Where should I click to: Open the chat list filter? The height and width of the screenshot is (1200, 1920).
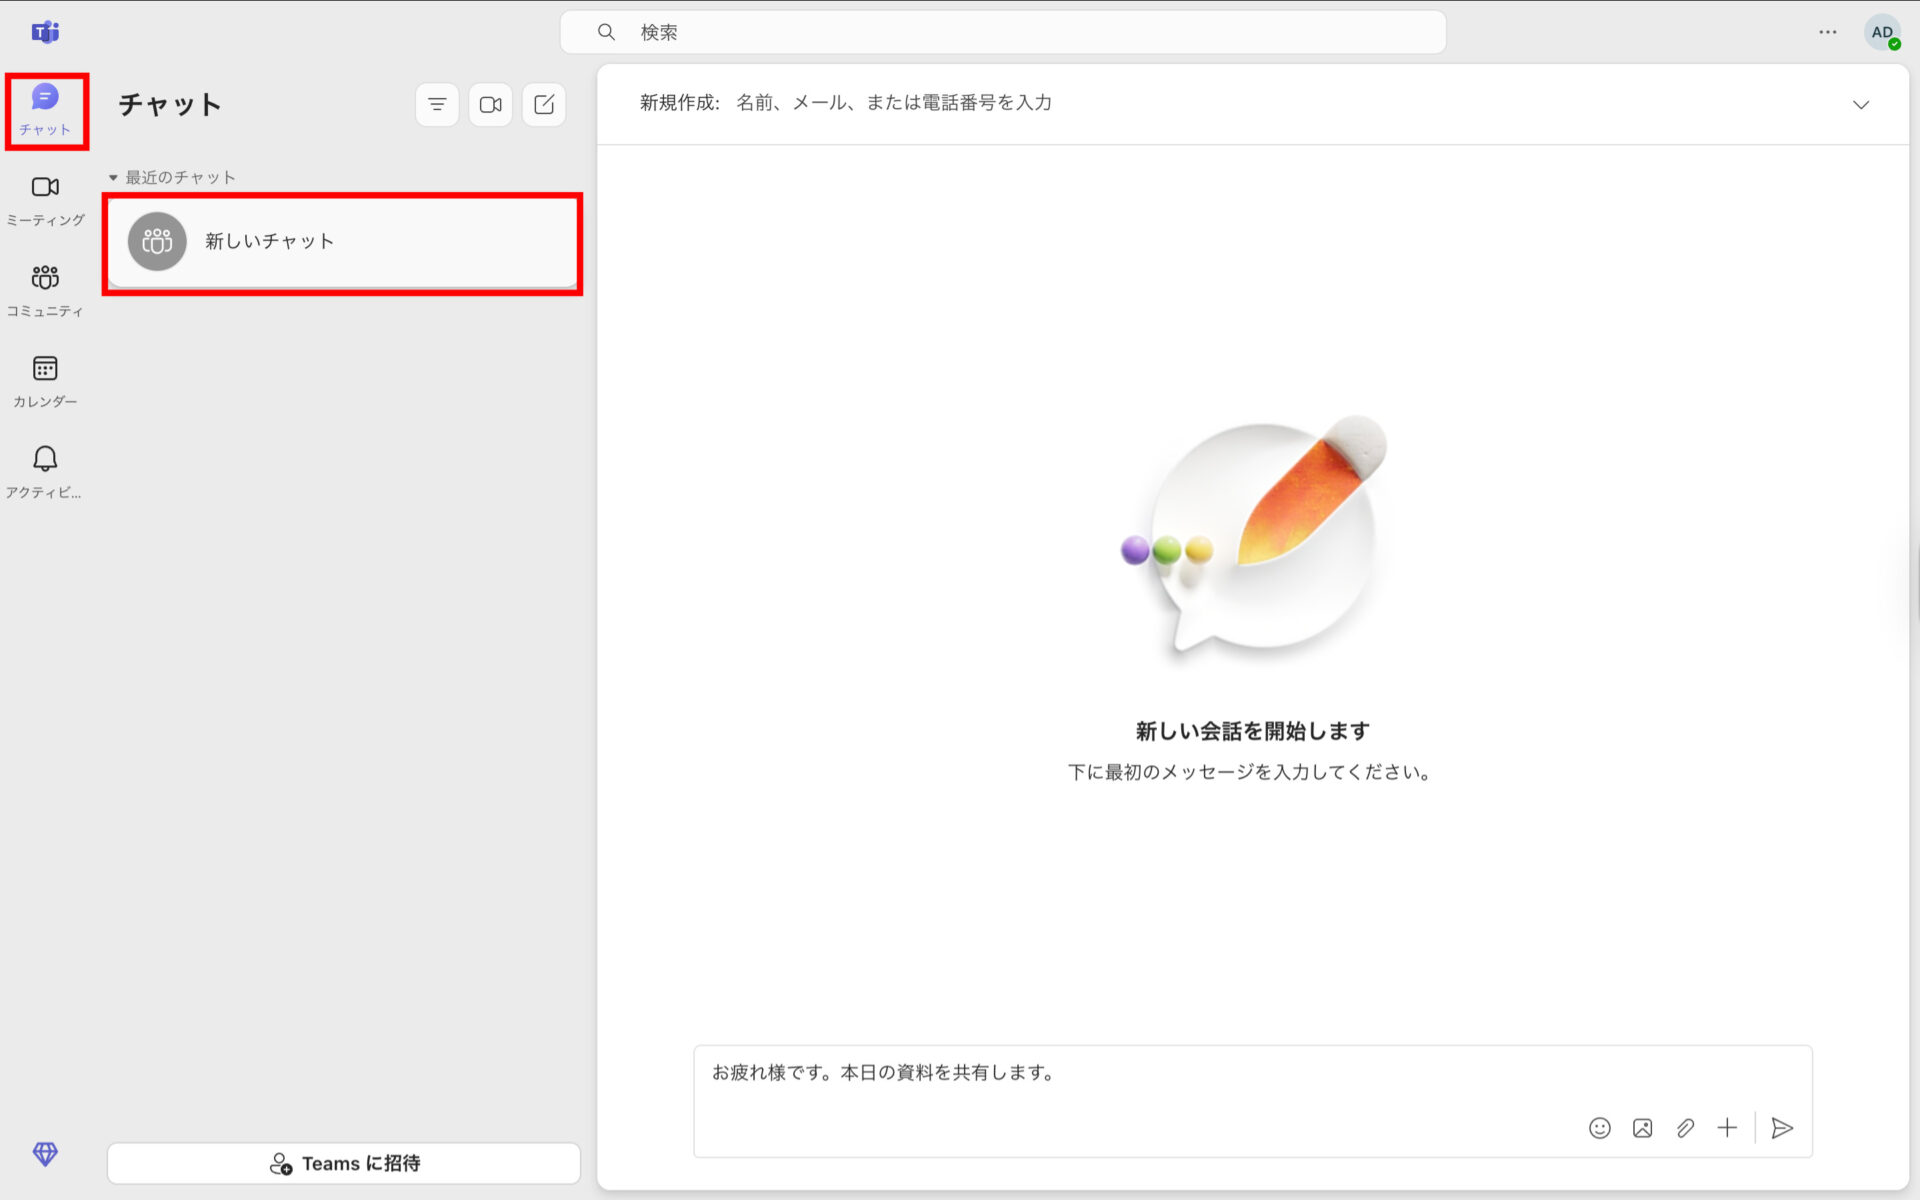(437, 104)
